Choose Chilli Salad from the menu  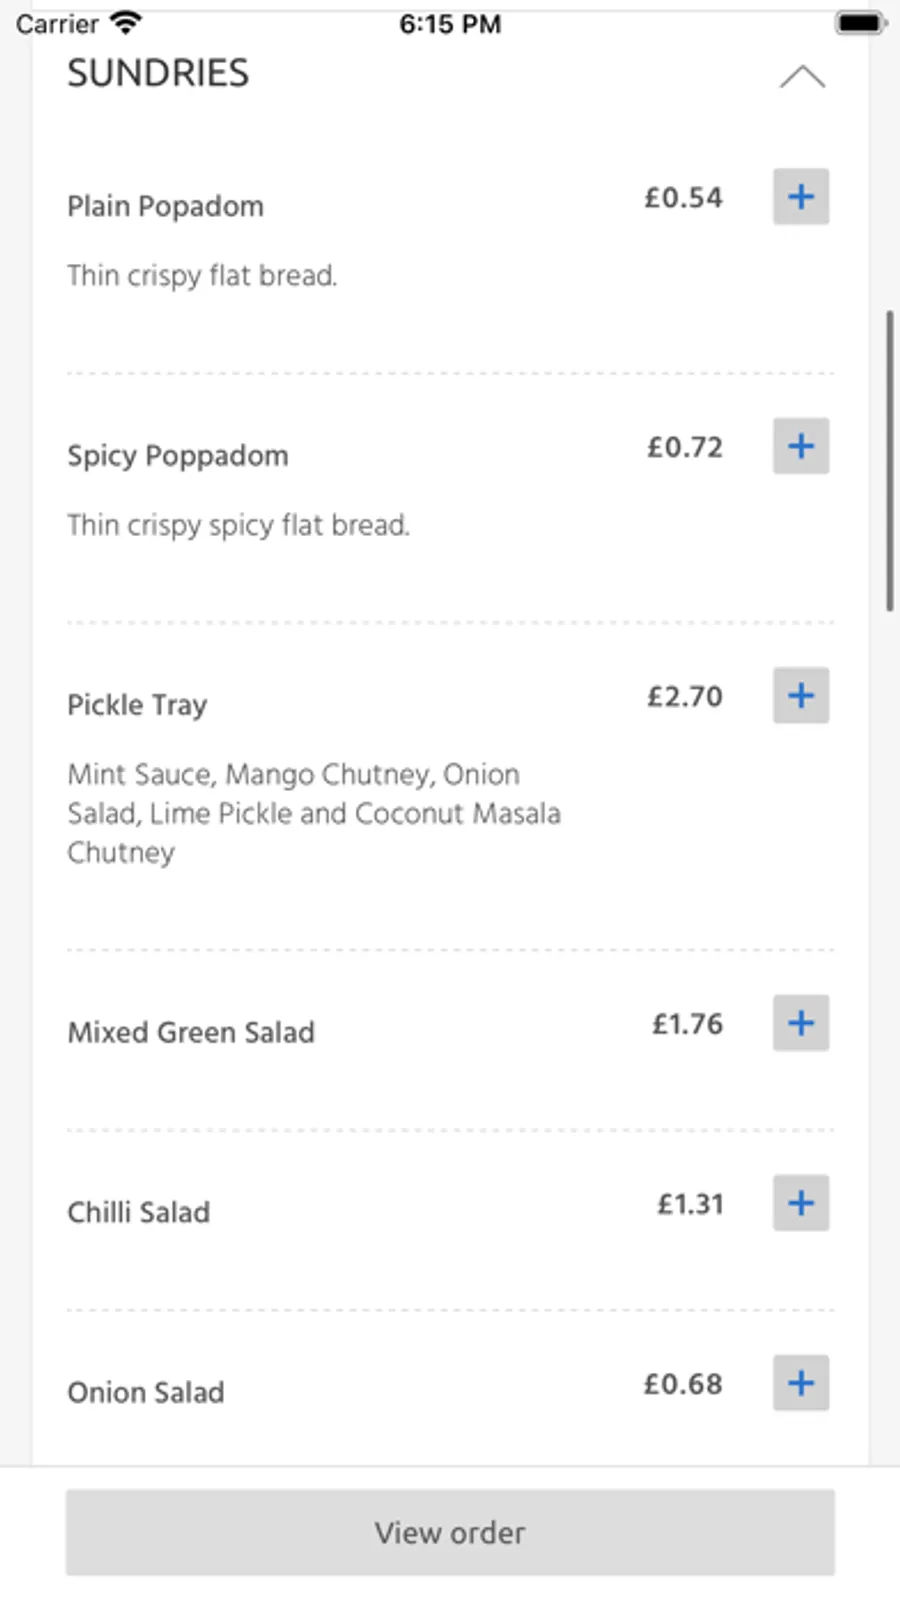139,1212
